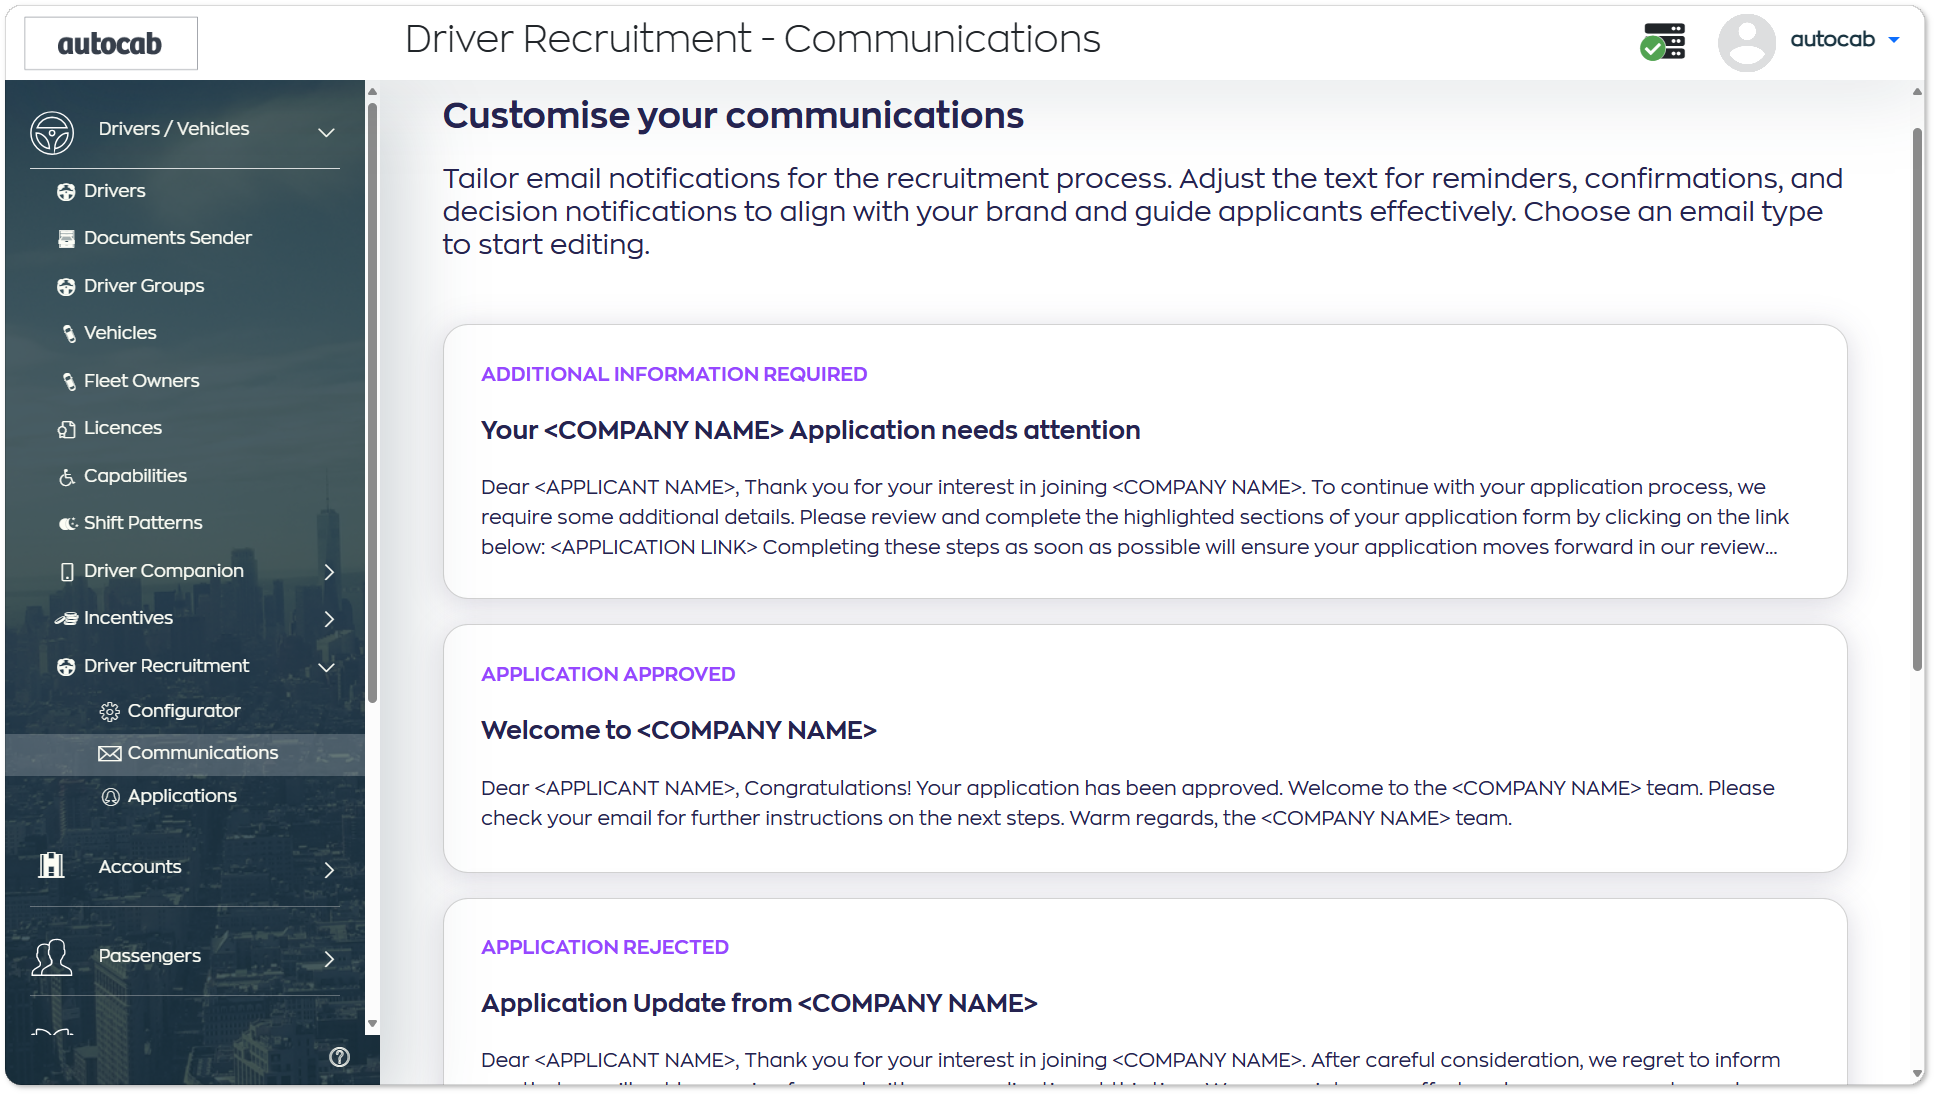Open the autocab user avatar icon
Image resolution: width=1935 pixels, height=1095 pixels.
tap(1746, 42)
